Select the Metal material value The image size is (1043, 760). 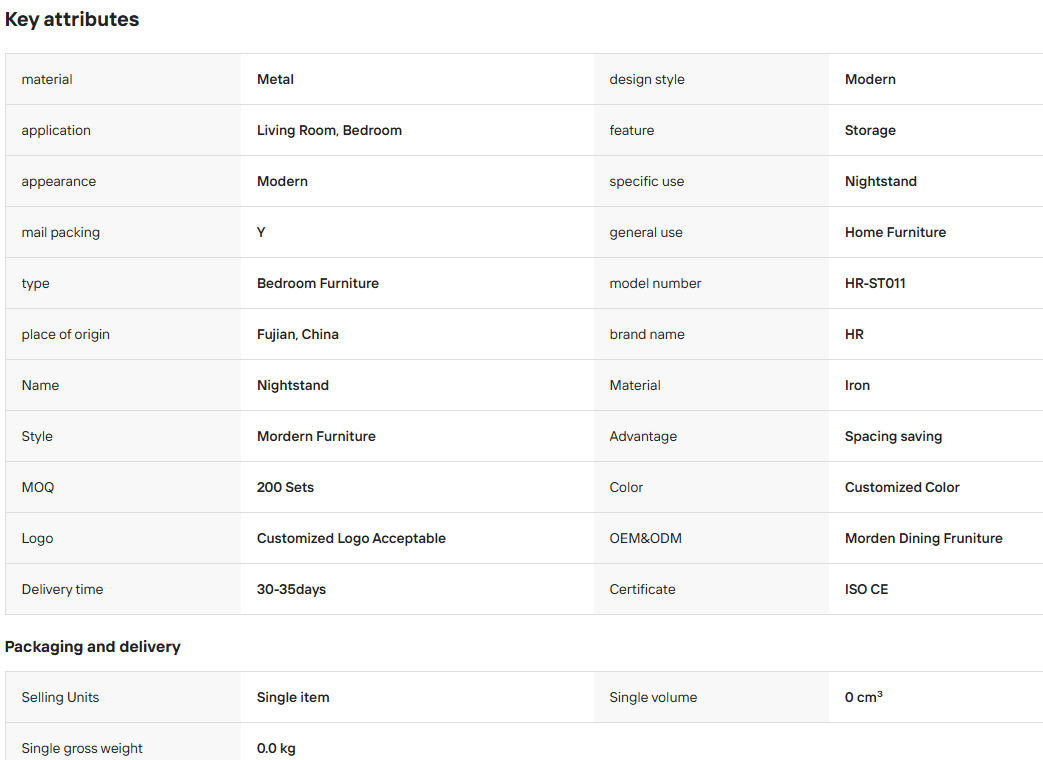pyautogui.click(x=275, y=79)
